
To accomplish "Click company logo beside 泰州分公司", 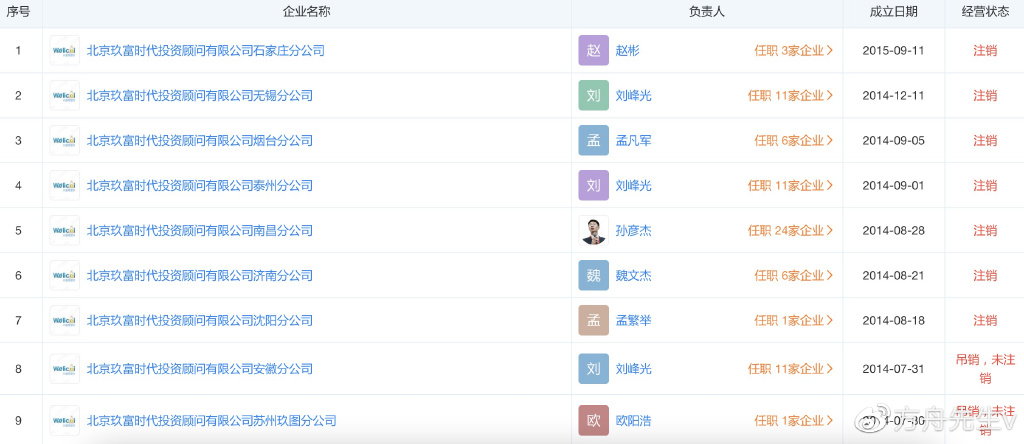I will 65,185.
